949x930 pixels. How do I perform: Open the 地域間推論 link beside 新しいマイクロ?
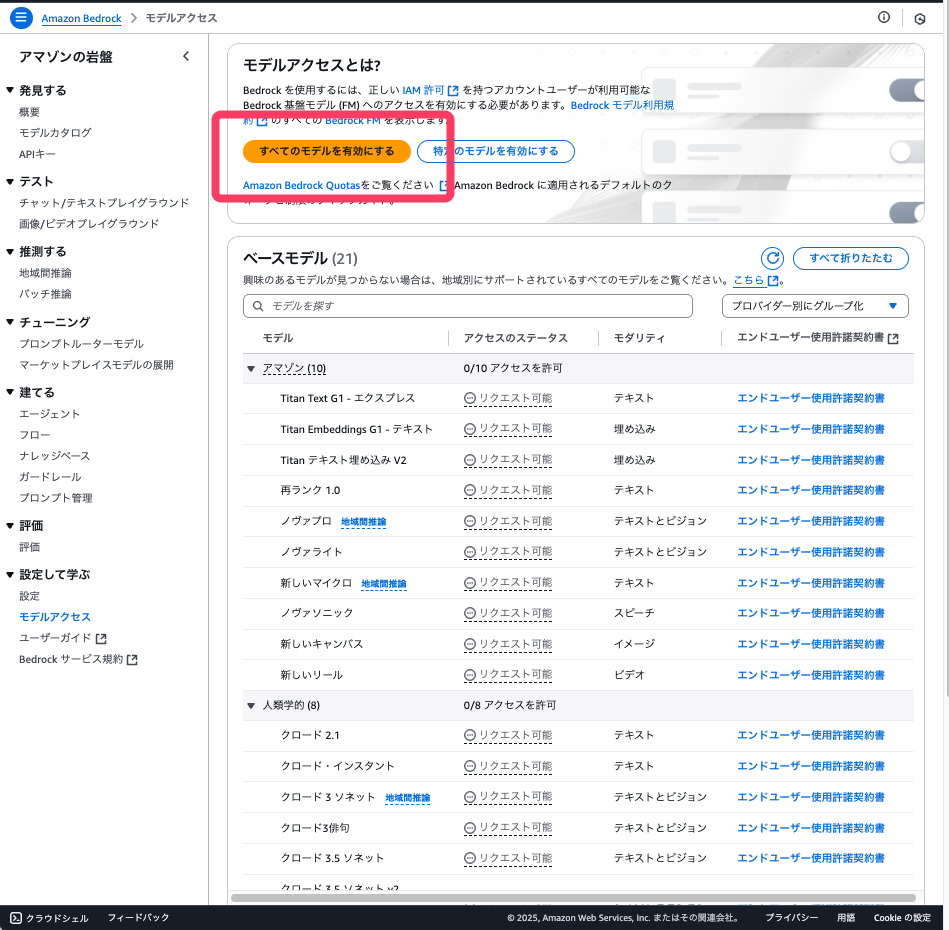(384, 584)
